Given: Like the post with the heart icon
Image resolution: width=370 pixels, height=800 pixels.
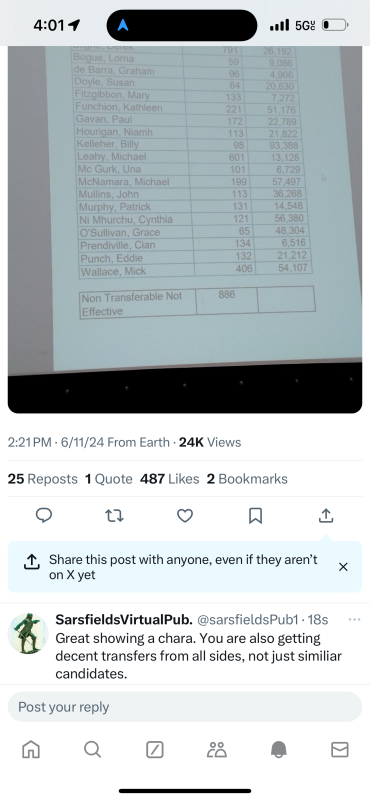Looking at the screenshot, I should coord(185,516).
